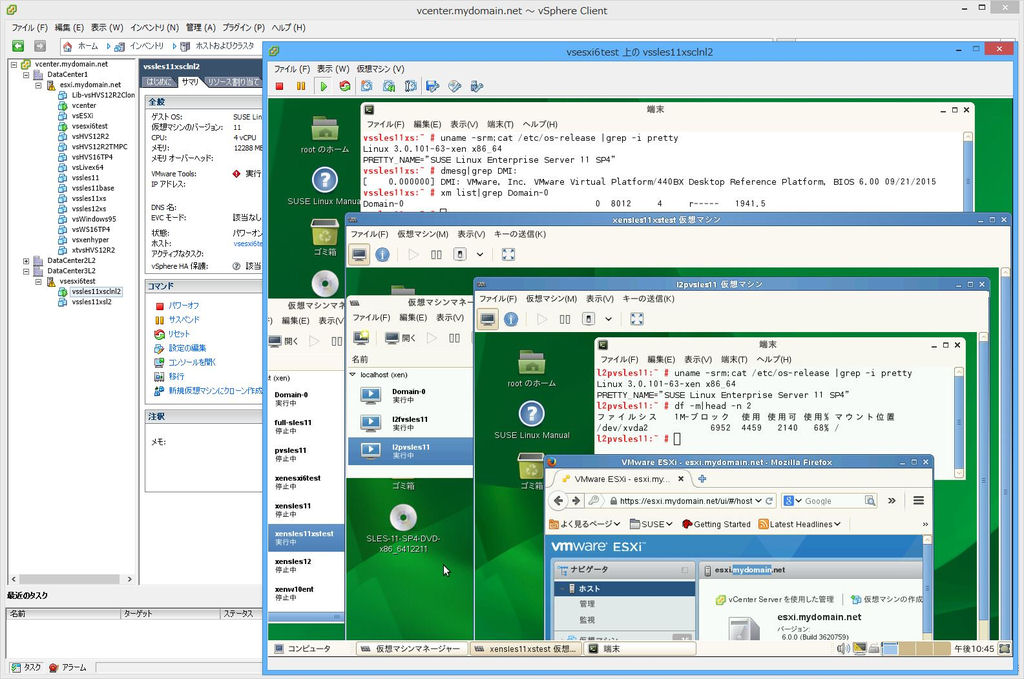Toggle pause in the xensles11xstest VM window
Screen dimensions: 1024x679
(x=436, y=255)
